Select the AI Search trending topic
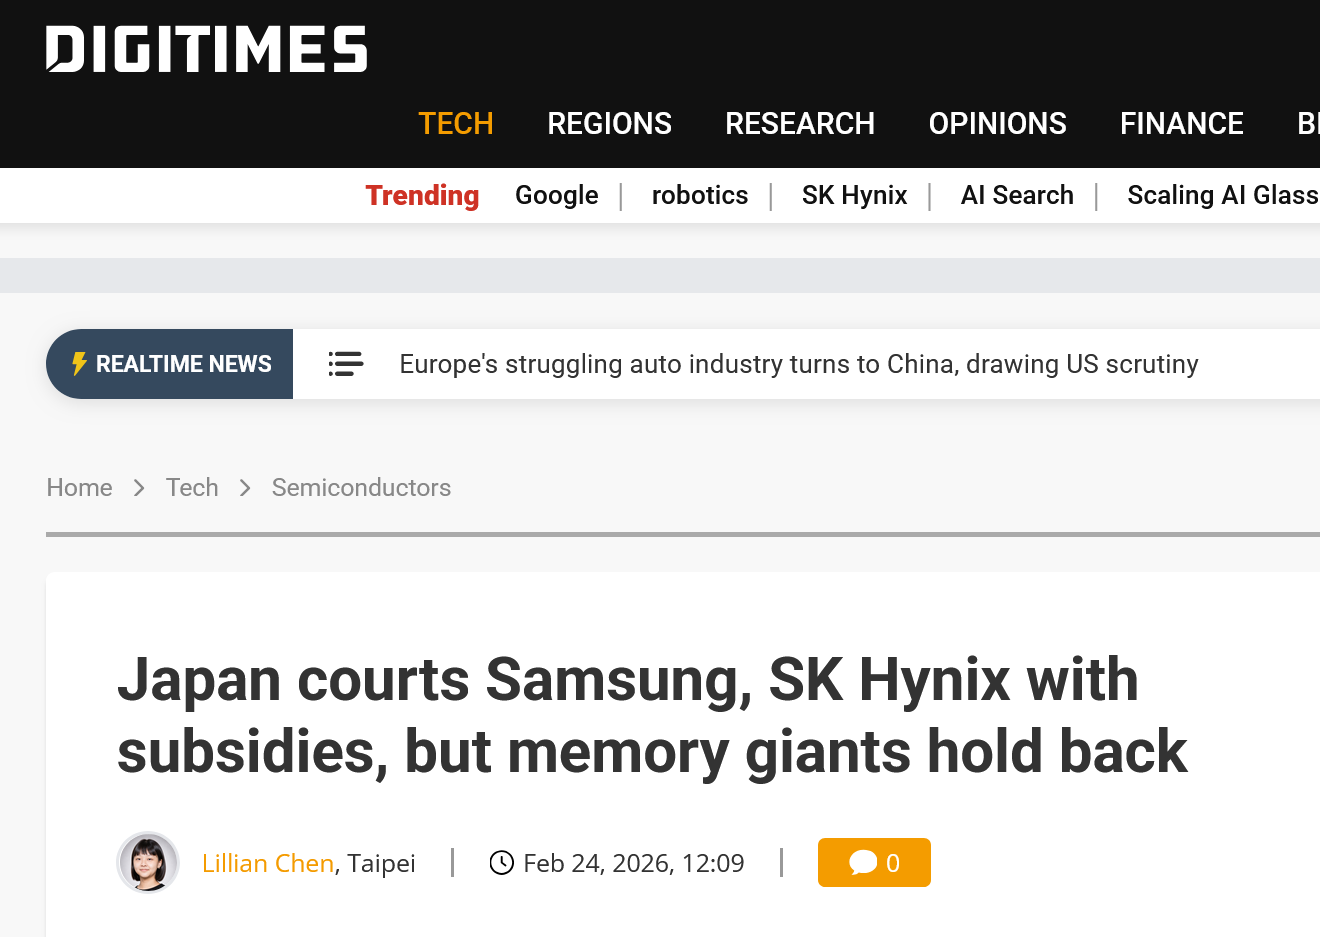1320x937 pixels. click(1017, 195)
